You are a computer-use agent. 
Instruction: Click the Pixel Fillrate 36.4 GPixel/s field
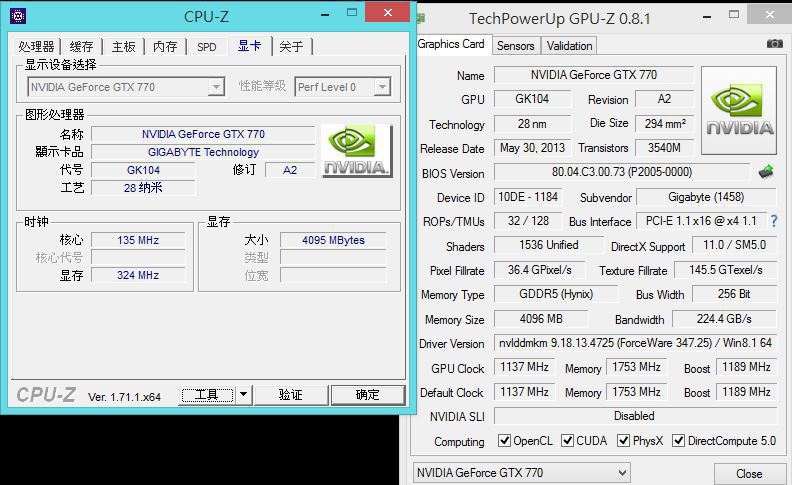[x=539, y=270]
